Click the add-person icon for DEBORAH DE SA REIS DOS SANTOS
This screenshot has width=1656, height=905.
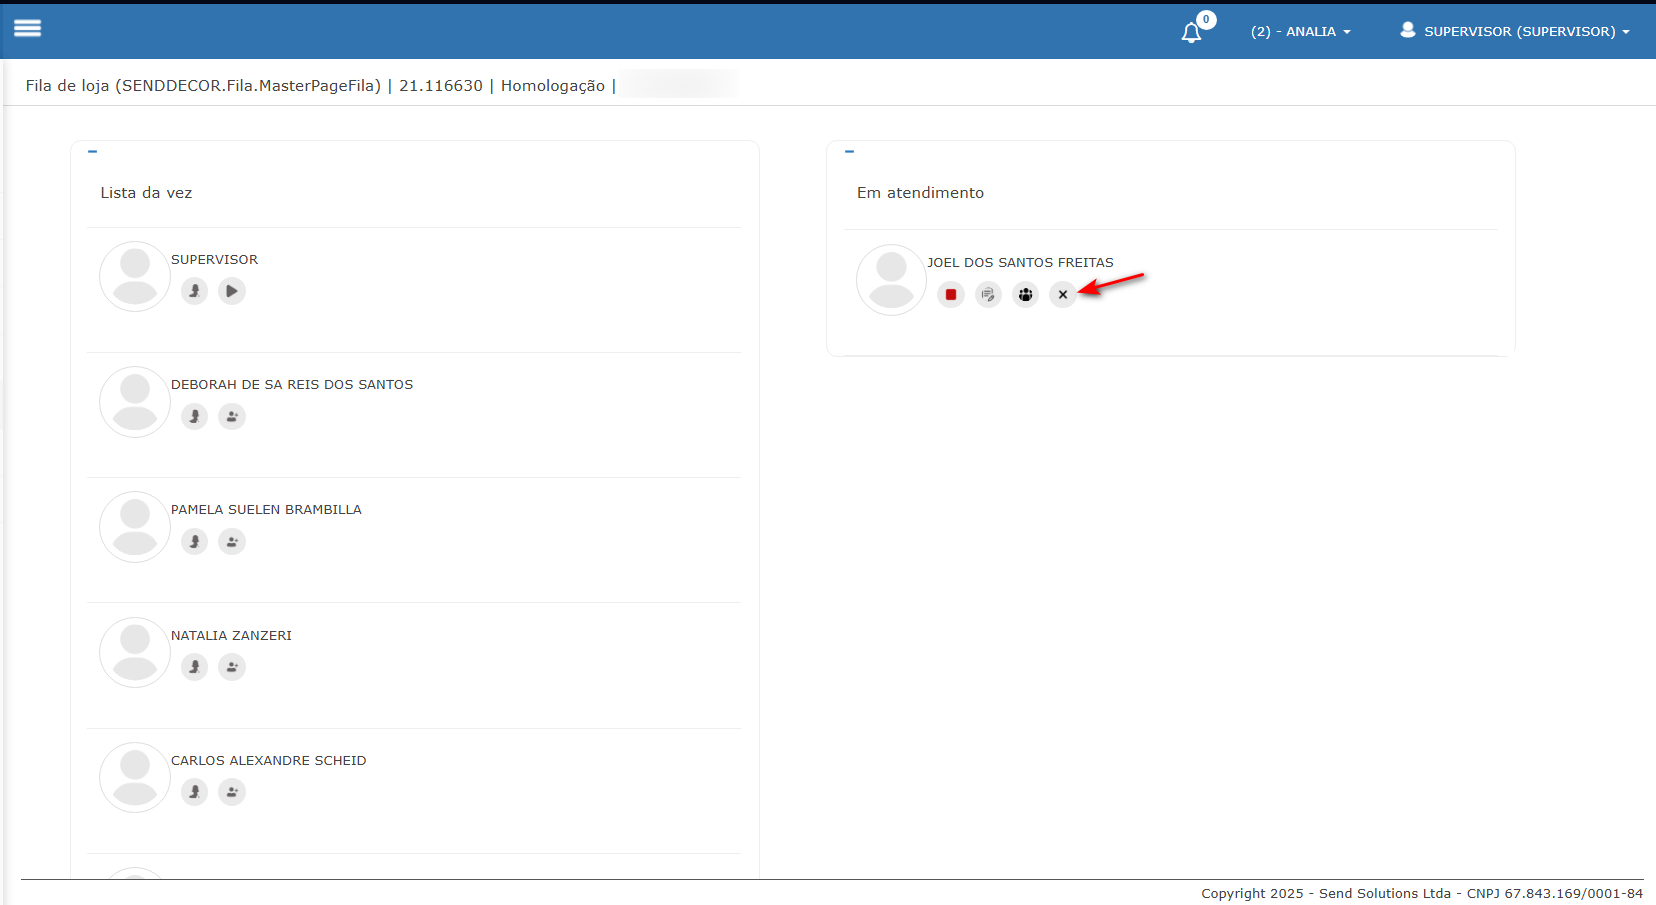pos(232,416)
